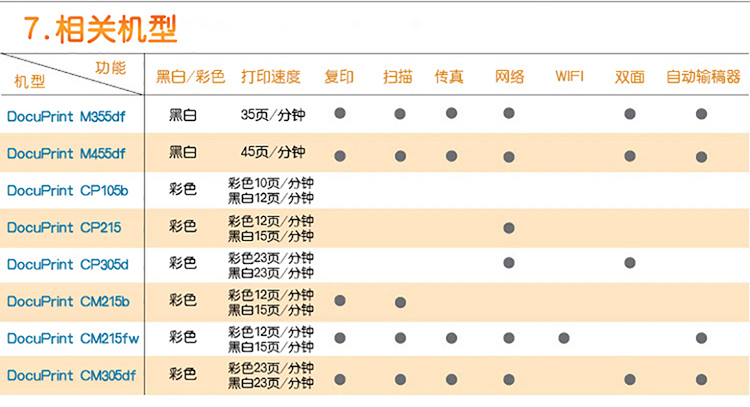Select the 自动输稿器 column header
Viewport: 750px width, 407px height.
702,77
